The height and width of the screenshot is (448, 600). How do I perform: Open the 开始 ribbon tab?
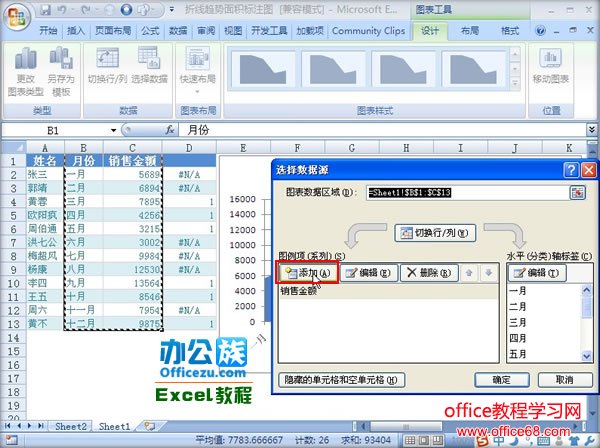coord(49,31)
